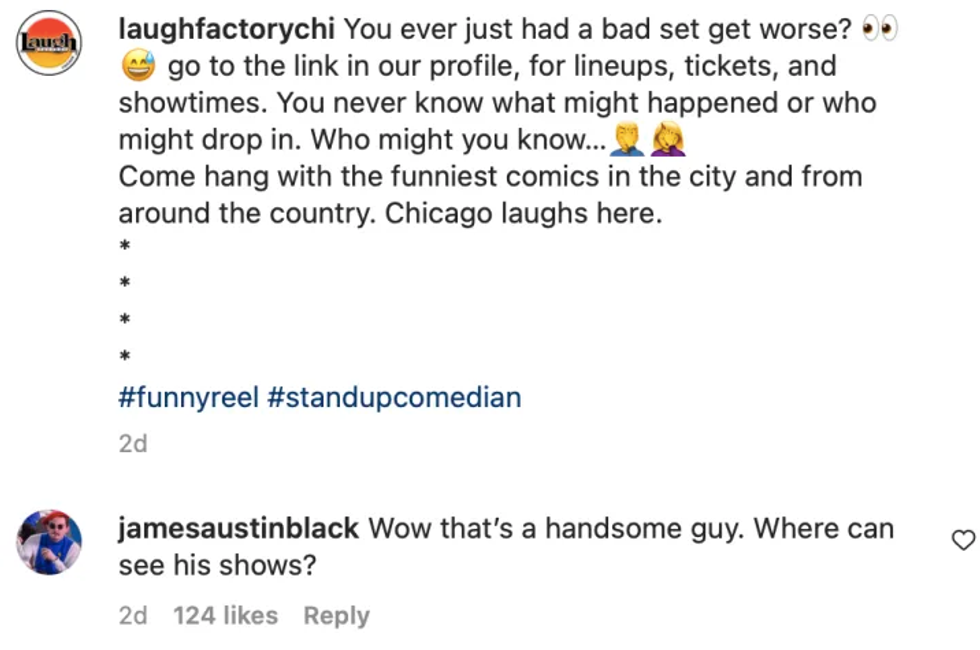Screen dimensions: 980x650
Task: Click the eyes emoji in the caption
Action: click(880, 30)
